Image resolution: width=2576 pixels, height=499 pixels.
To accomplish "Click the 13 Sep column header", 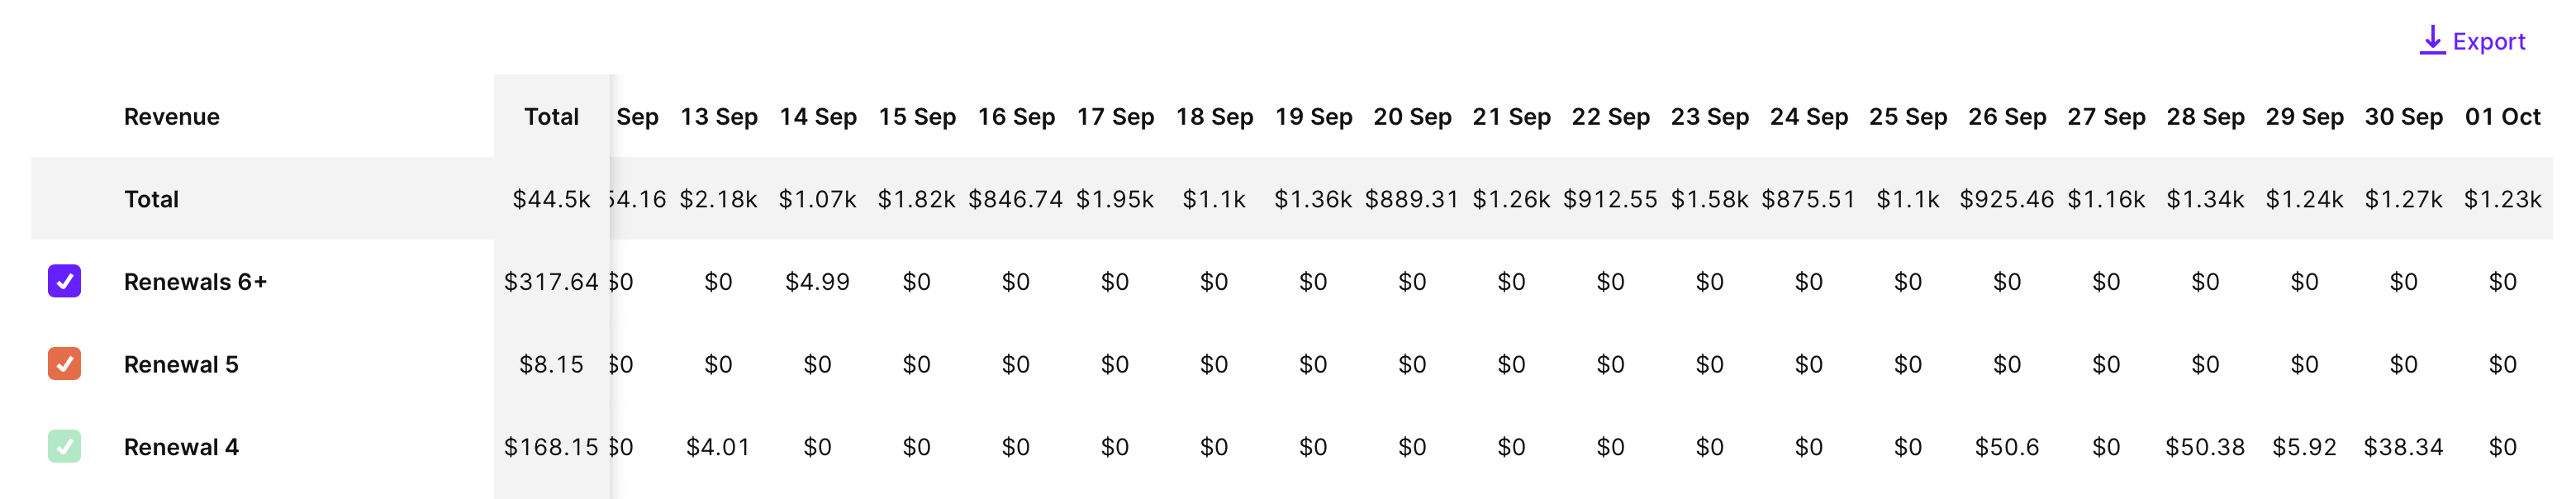I will tap(719, 117).
